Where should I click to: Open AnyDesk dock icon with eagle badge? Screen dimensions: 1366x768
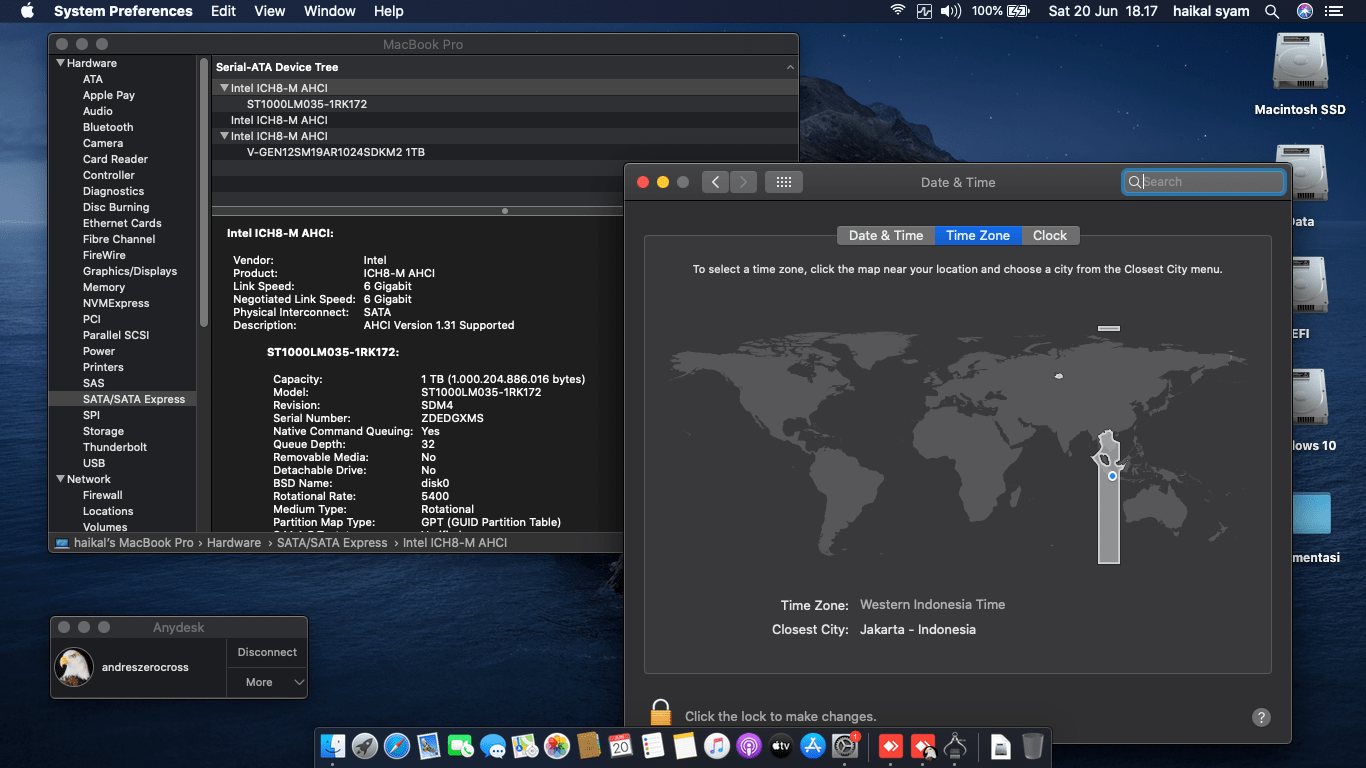[923, 746]
